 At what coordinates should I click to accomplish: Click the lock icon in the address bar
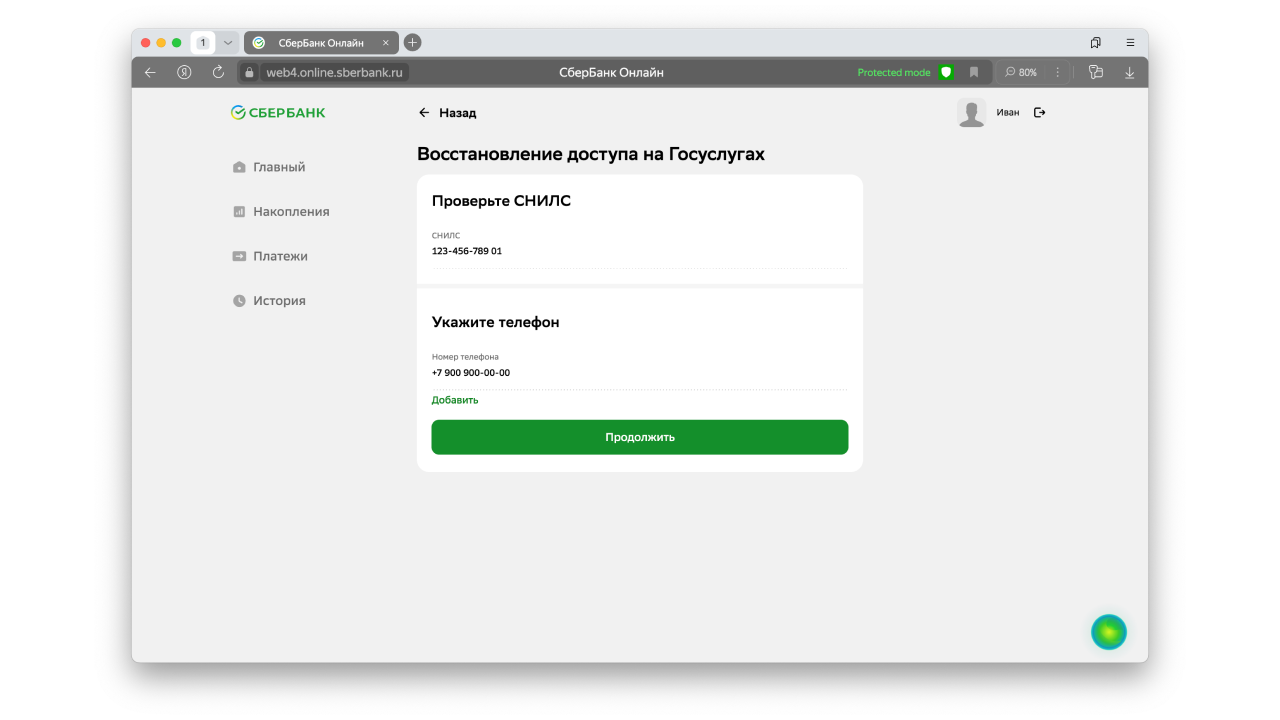click(248, 72)
